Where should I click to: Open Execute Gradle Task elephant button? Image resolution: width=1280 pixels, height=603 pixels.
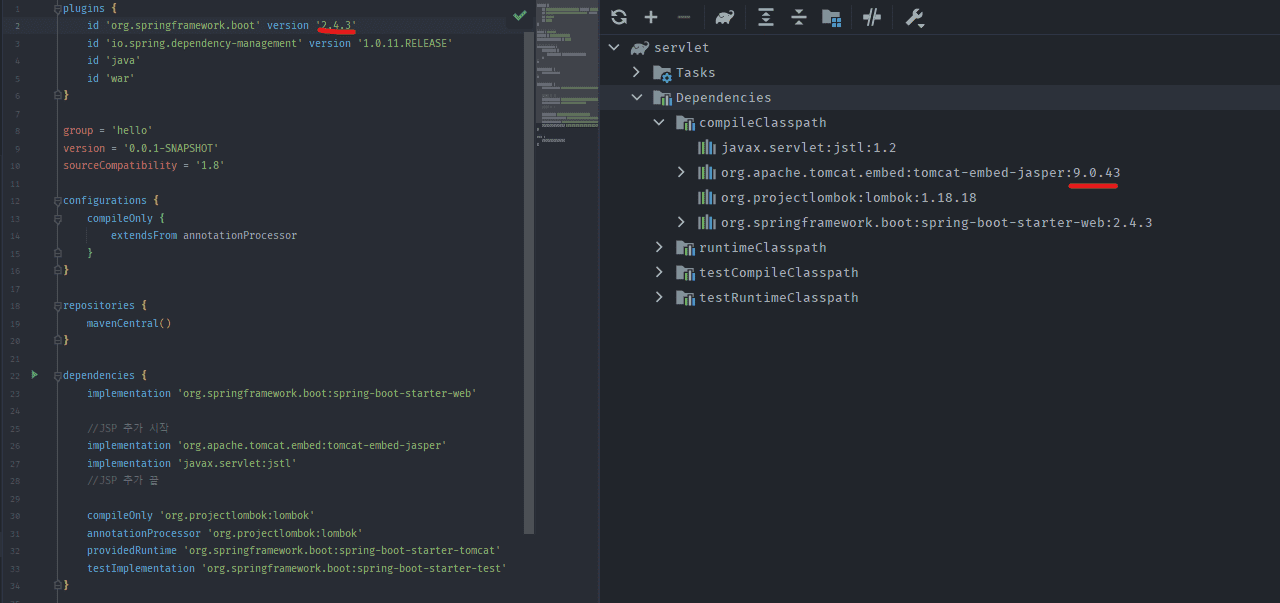[725, 16]
